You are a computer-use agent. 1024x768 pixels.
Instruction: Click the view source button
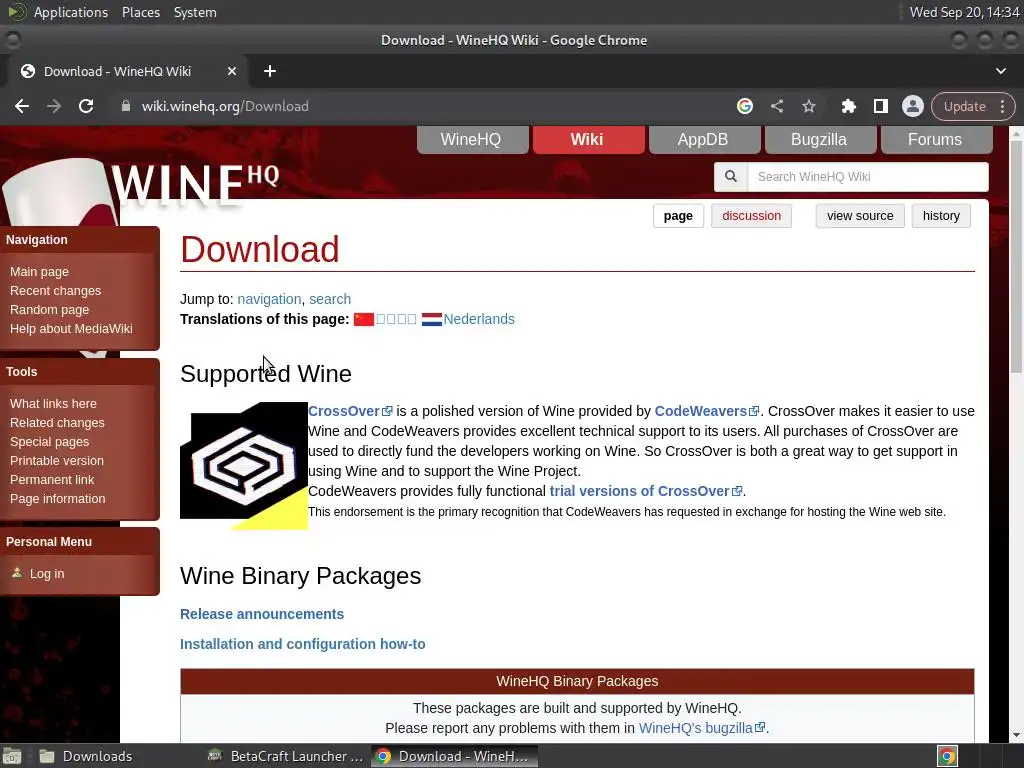859,216
